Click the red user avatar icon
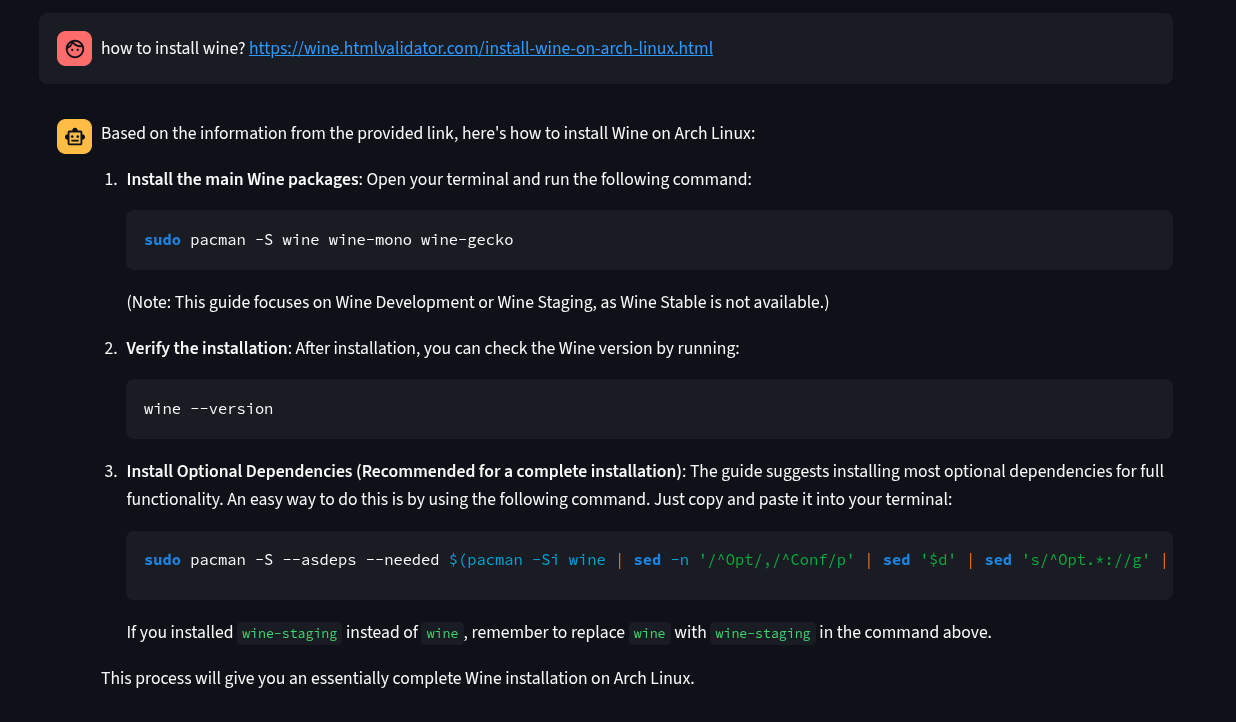This screenshot has width=1236, height=722. point(74,48)
